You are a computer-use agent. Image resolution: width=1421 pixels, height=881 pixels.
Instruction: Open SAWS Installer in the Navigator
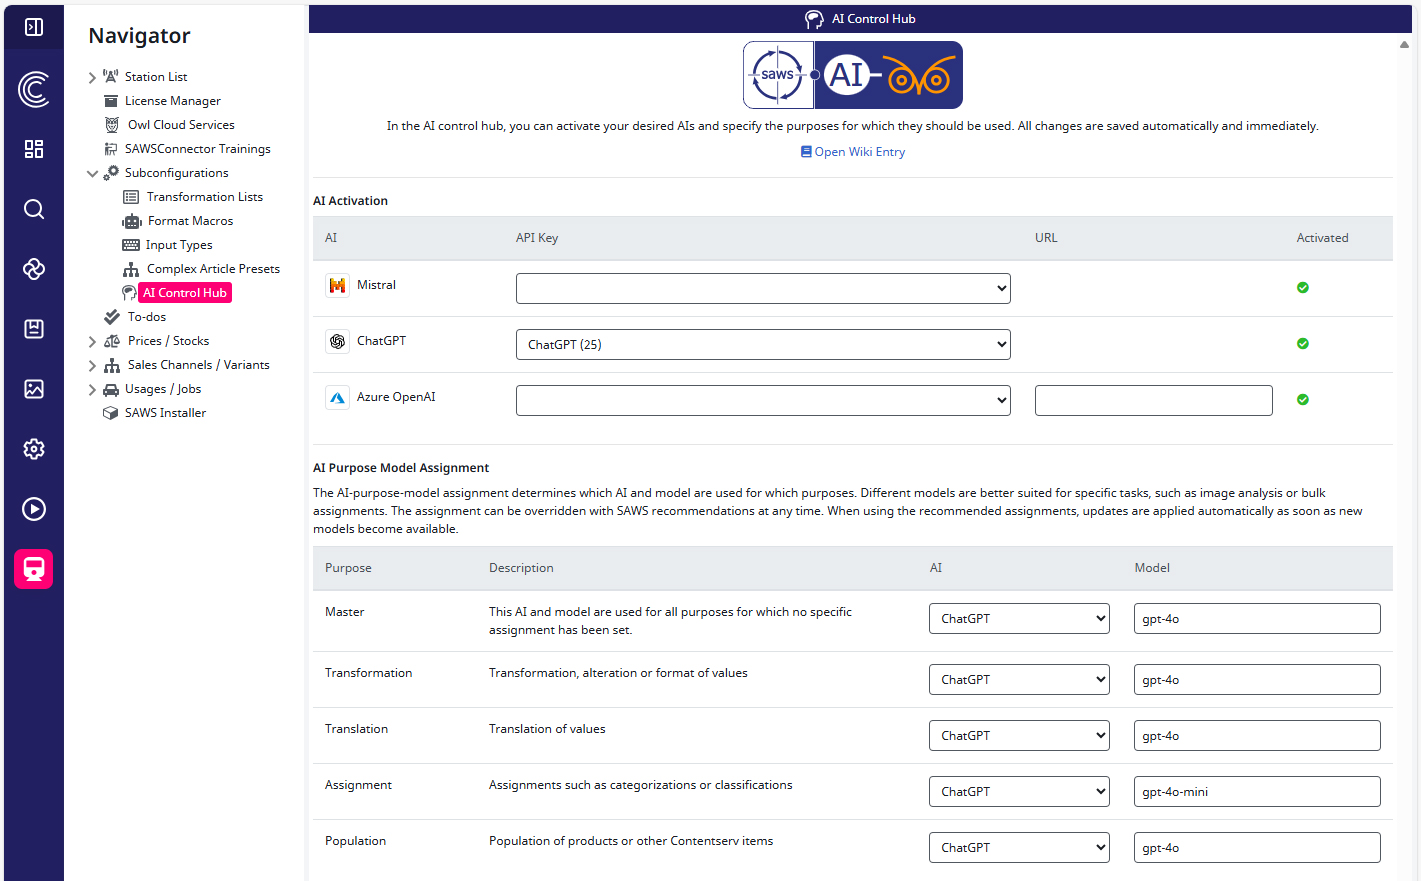click(165, 413)
